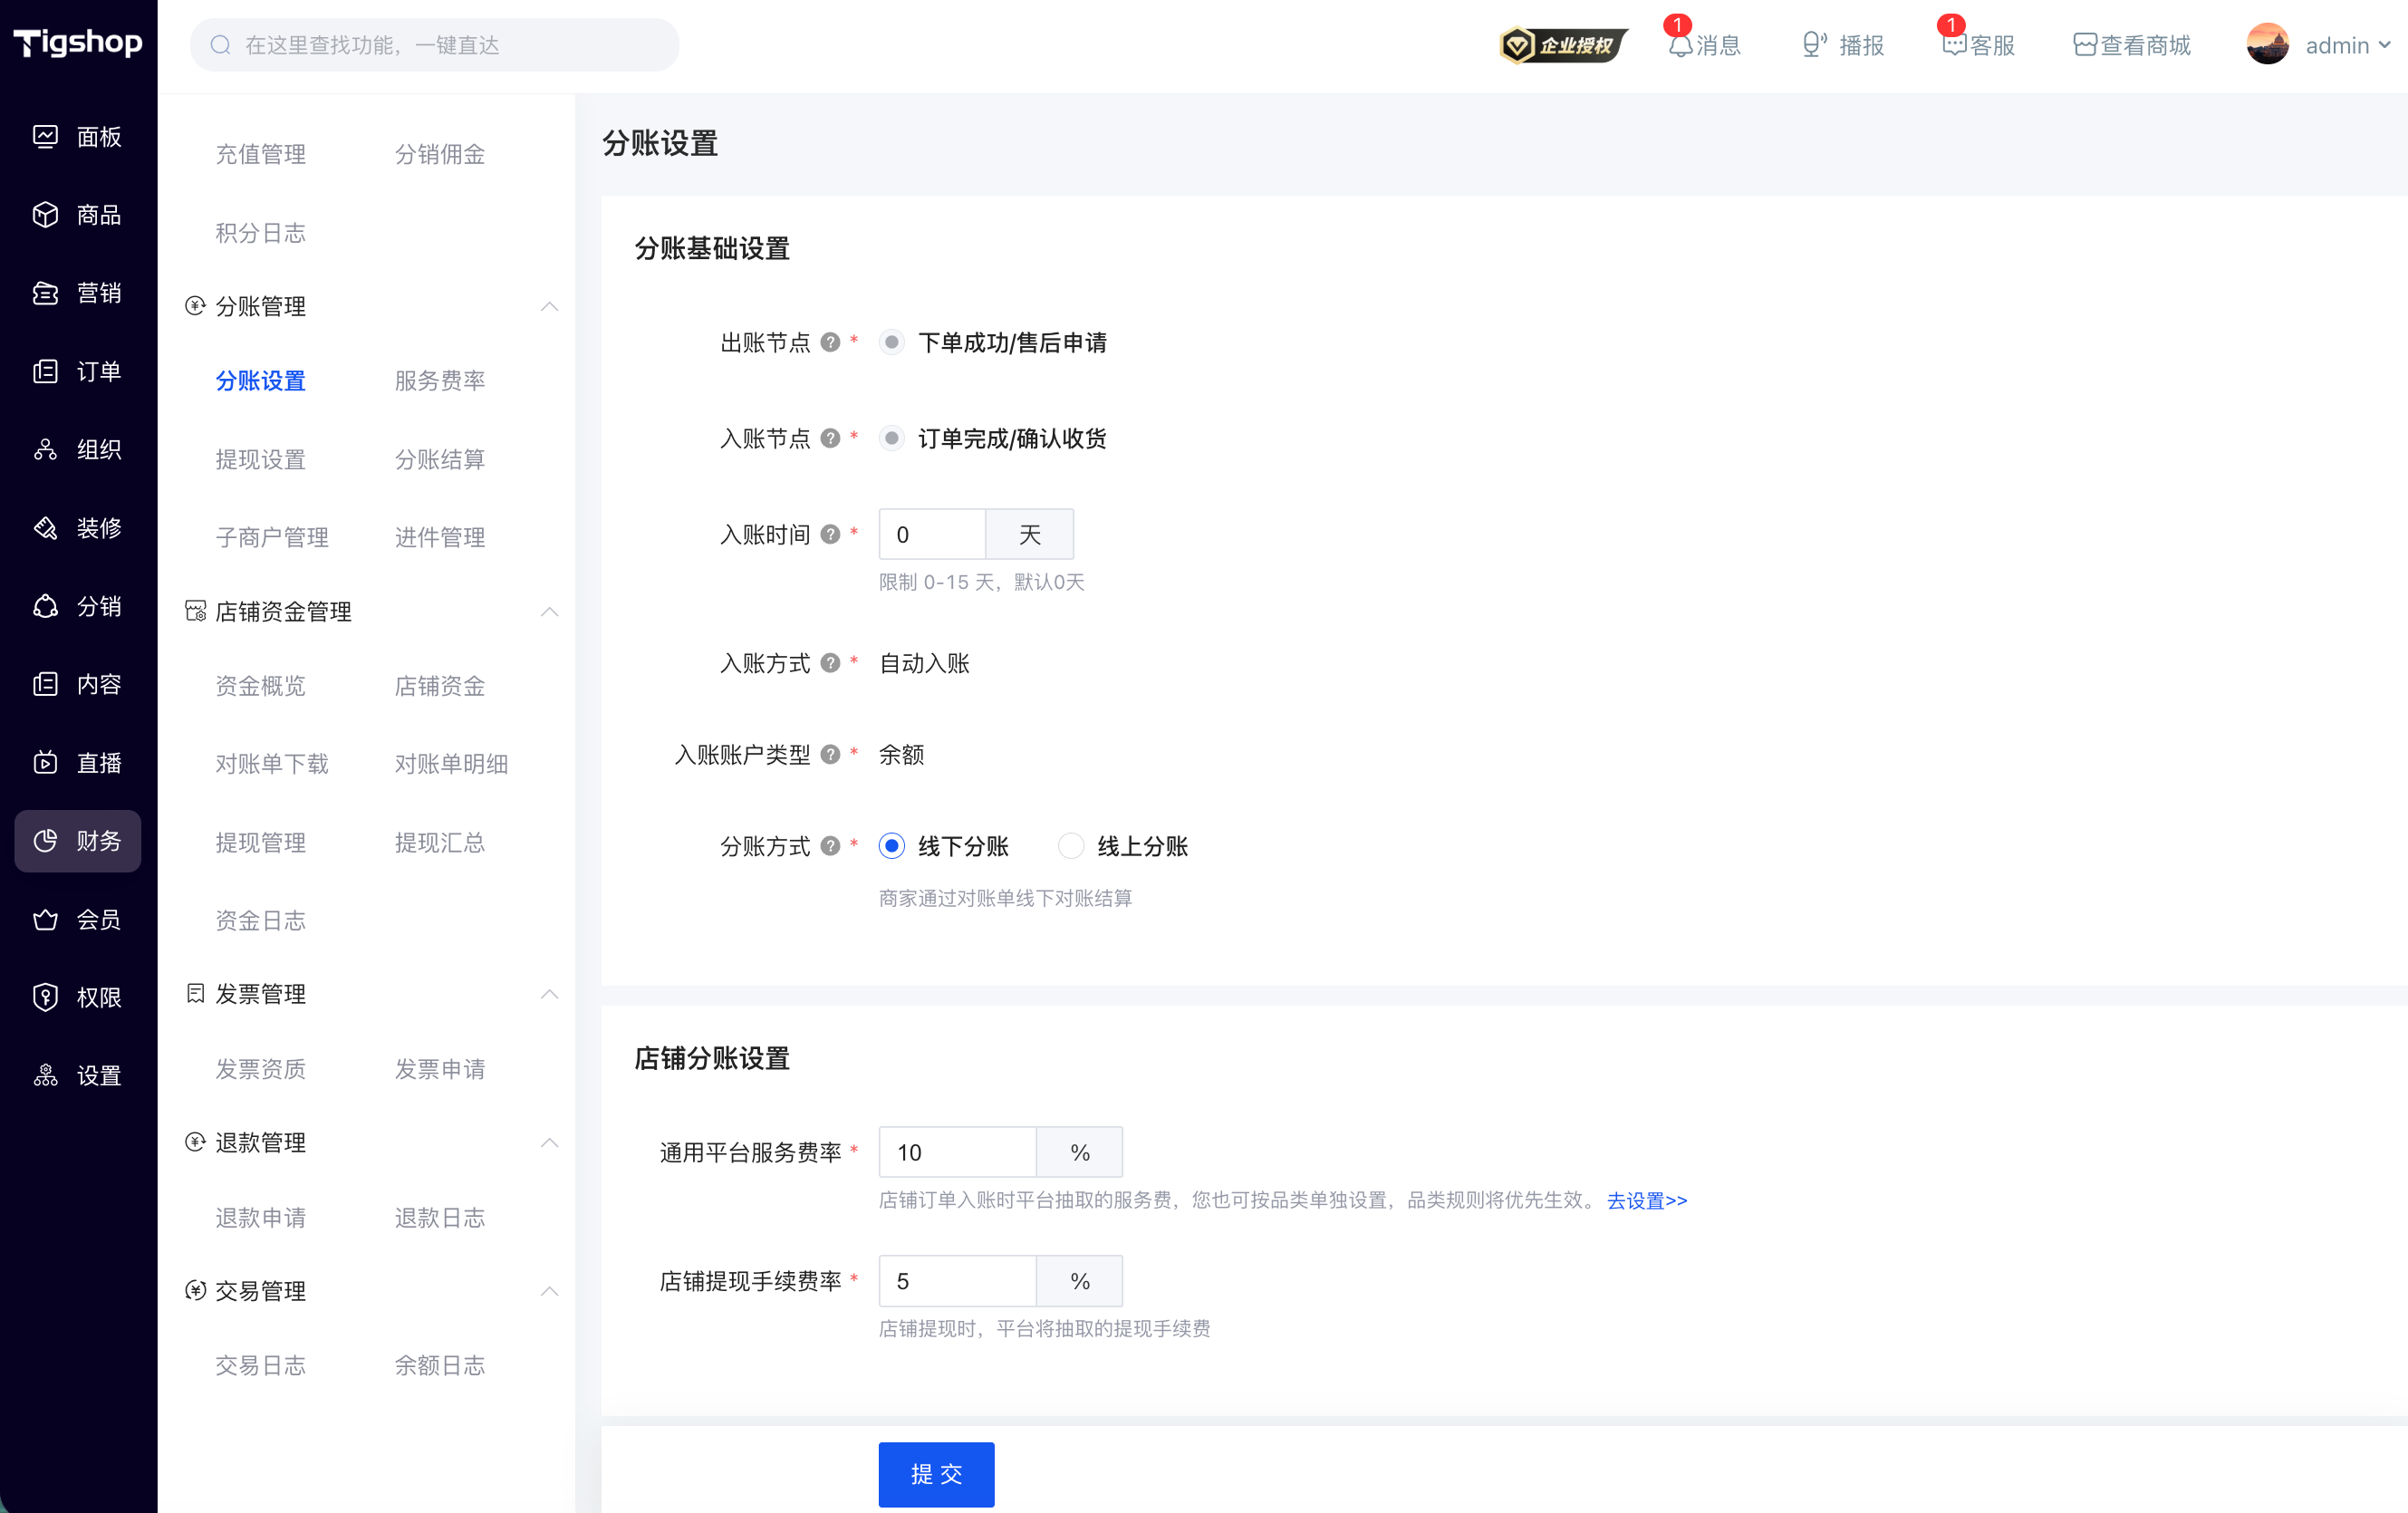
Task: Collapse the 分账管理 menu group
Action: tap(549, 306)
